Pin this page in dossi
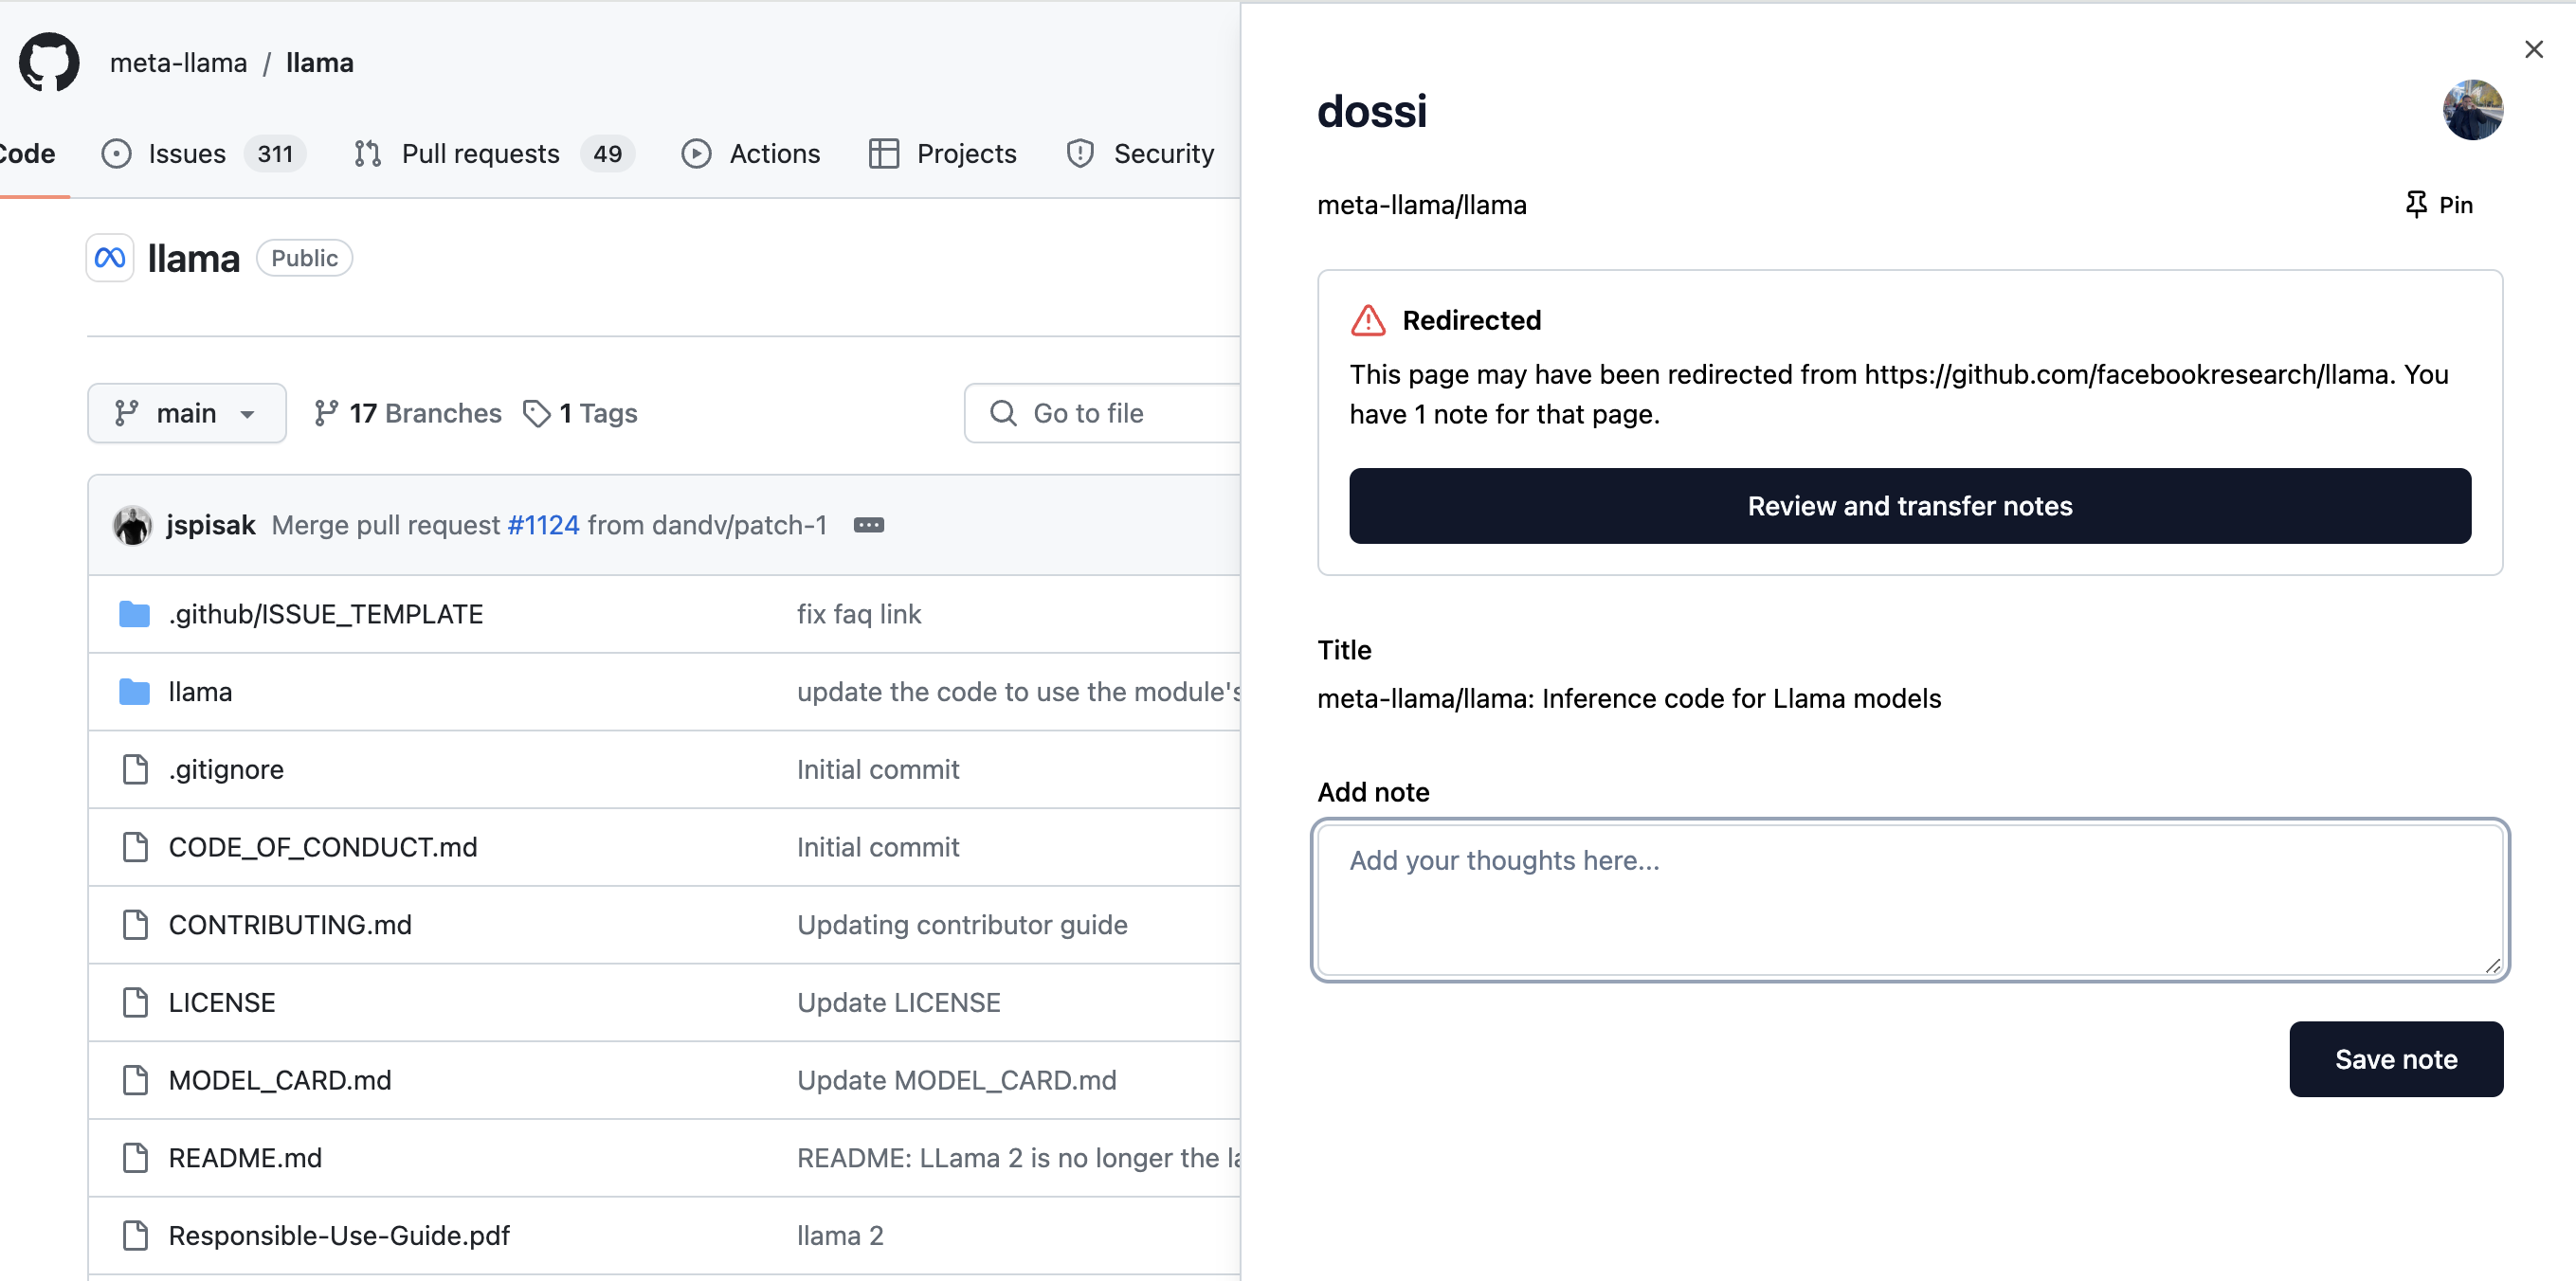Image resolution: width=2576 pixels, height=1281 pixels. pos(2438,205)
